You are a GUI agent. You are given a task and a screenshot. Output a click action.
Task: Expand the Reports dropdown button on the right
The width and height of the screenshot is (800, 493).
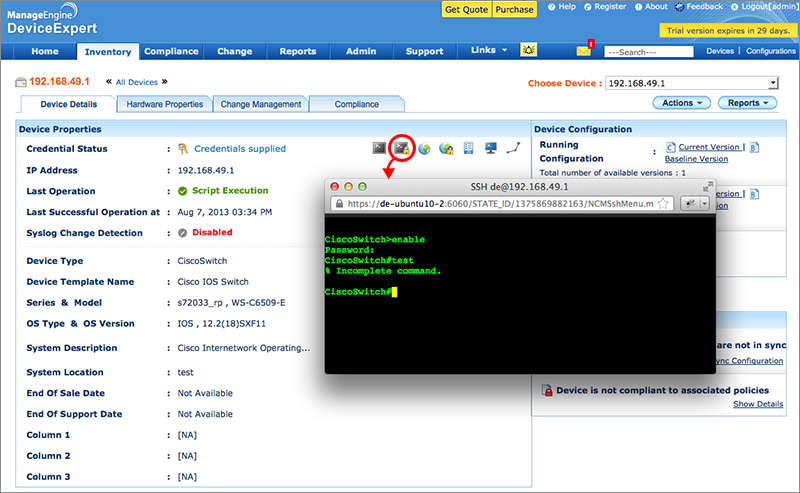point(747,103)
